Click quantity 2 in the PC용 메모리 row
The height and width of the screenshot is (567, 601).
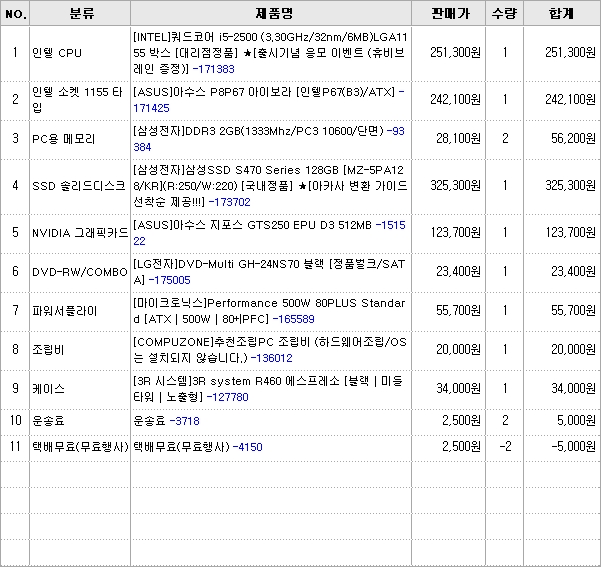click(x=505, y=138)
